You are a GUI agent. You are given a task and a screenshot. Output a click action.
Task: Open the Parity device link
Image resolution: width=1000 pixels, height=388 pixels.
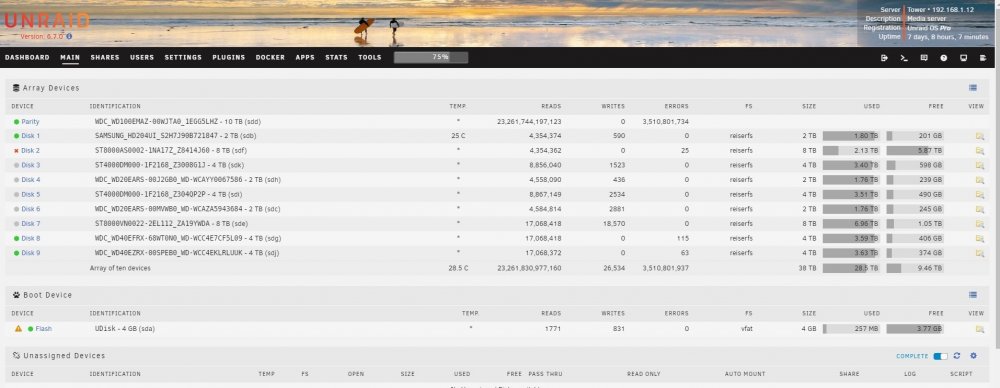(30, 121)
